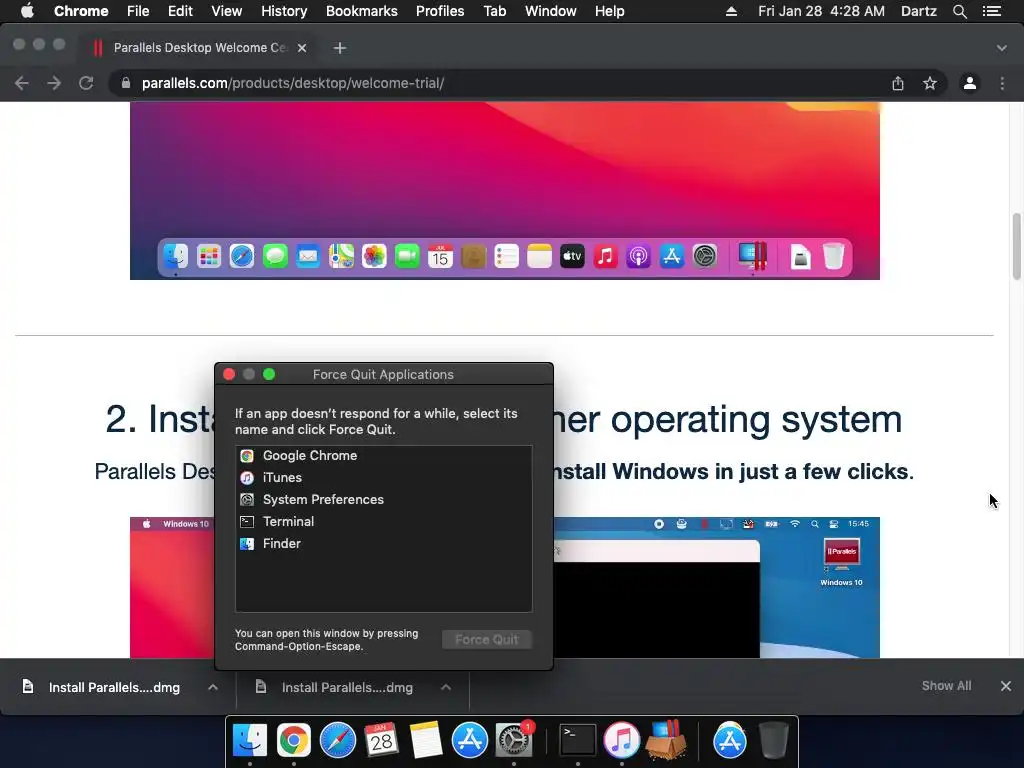Click Dartz user name in menu bar
The height and width of the screenshot is (768, 1024).
918,11
